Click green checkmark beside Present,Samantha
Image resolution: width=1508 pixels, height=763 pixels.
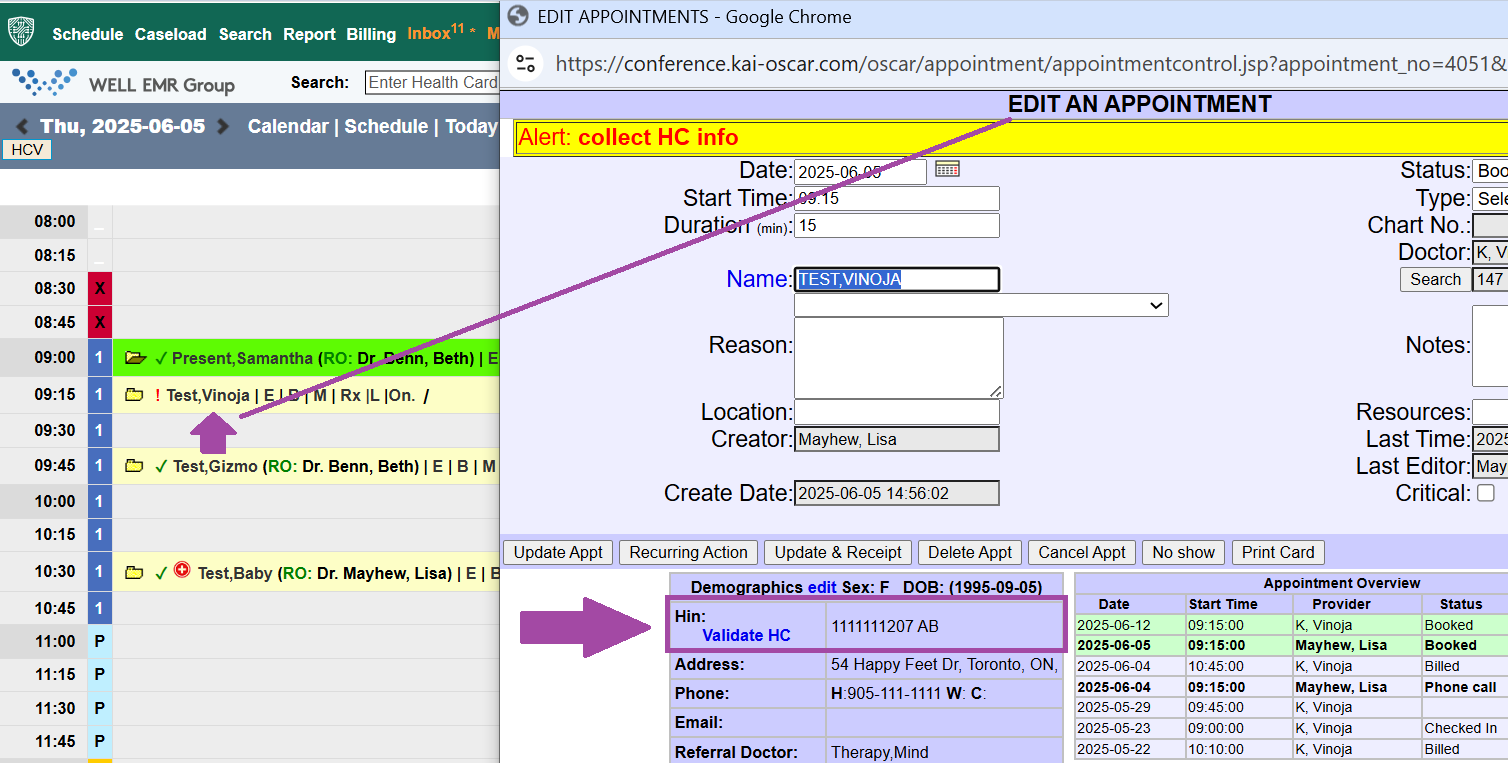coord(161,358)
